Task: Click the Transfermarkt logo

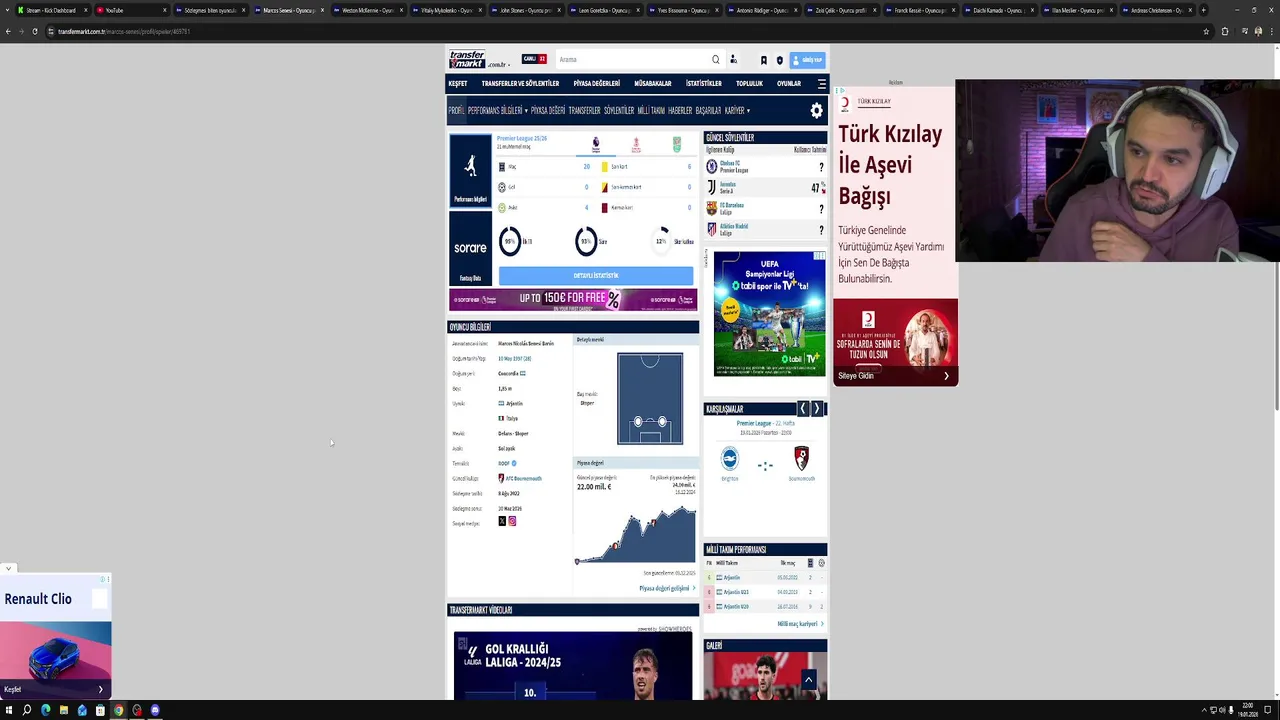Action: pos(480,59)
